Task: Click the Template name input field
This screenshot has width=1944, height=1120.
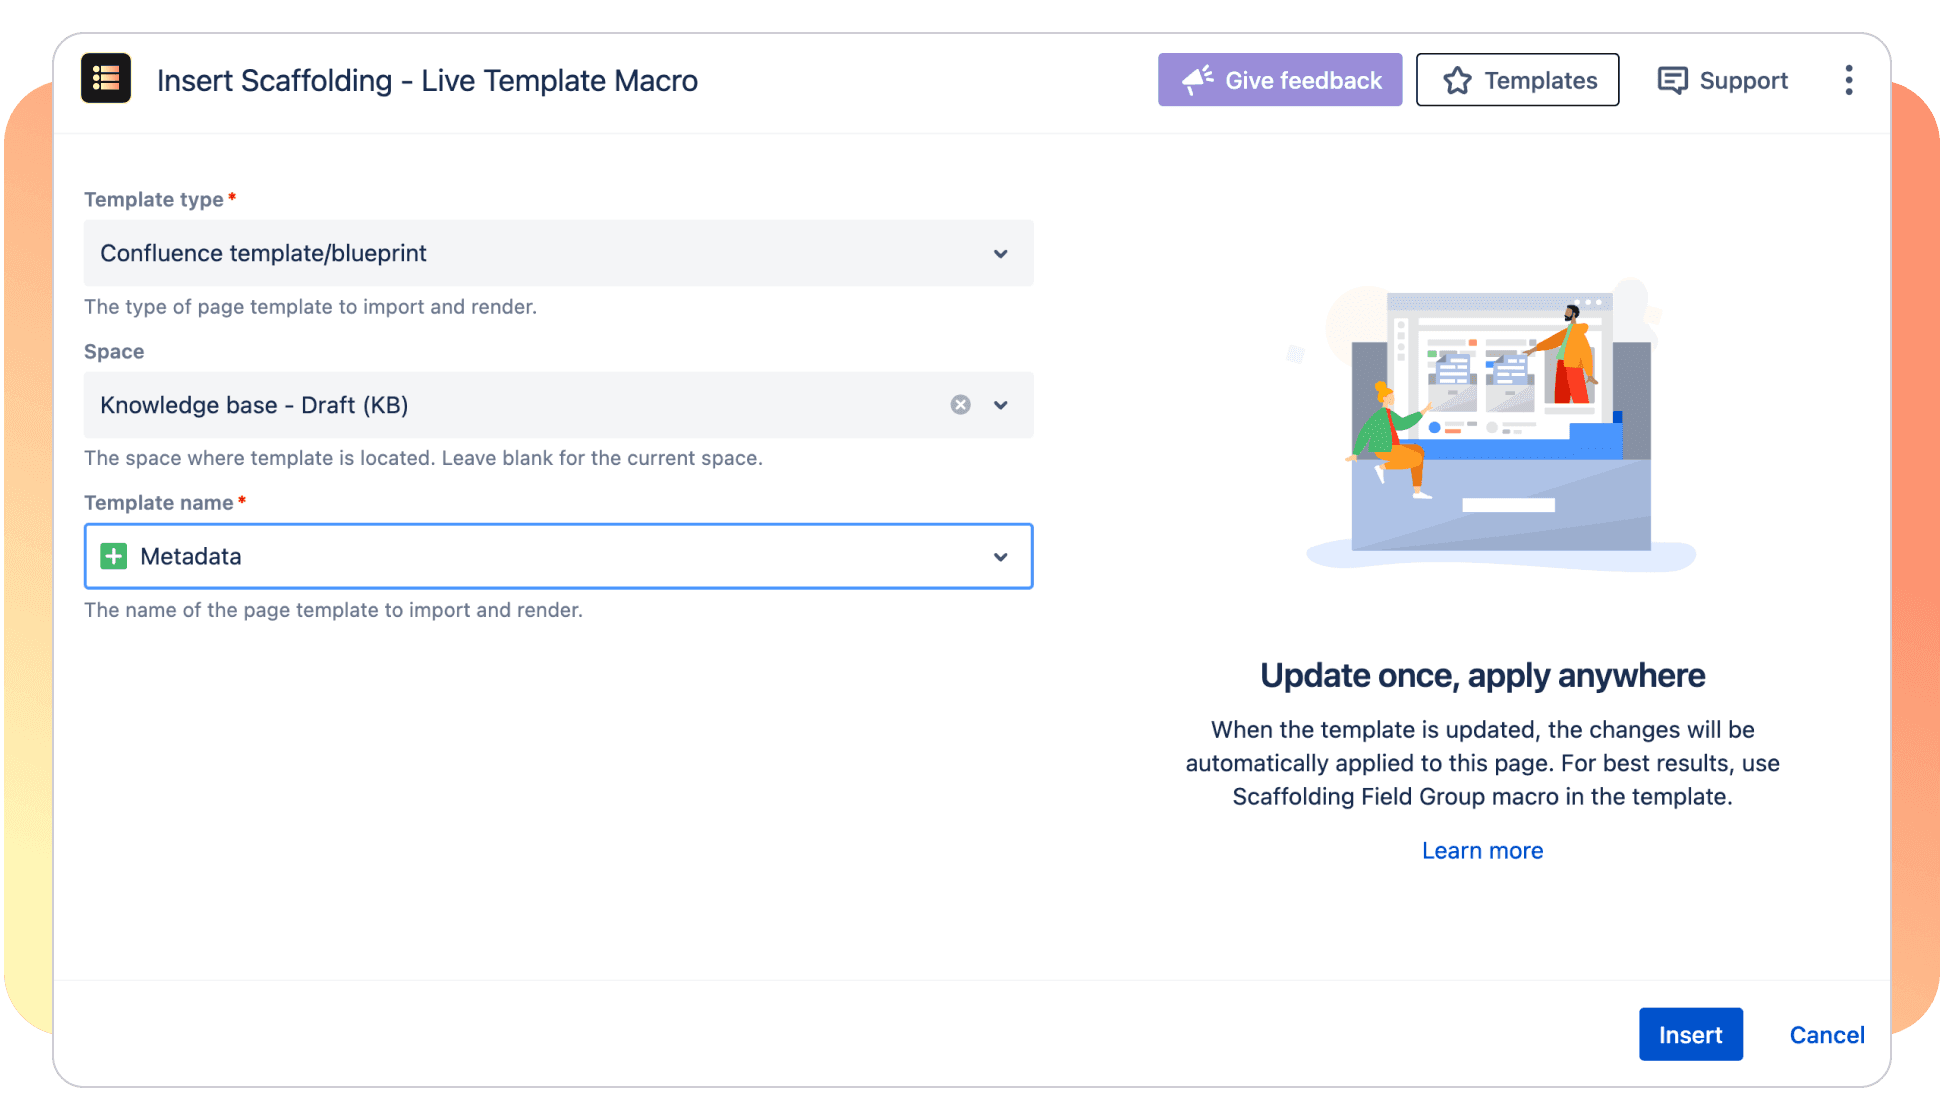Action: point(557,555)
